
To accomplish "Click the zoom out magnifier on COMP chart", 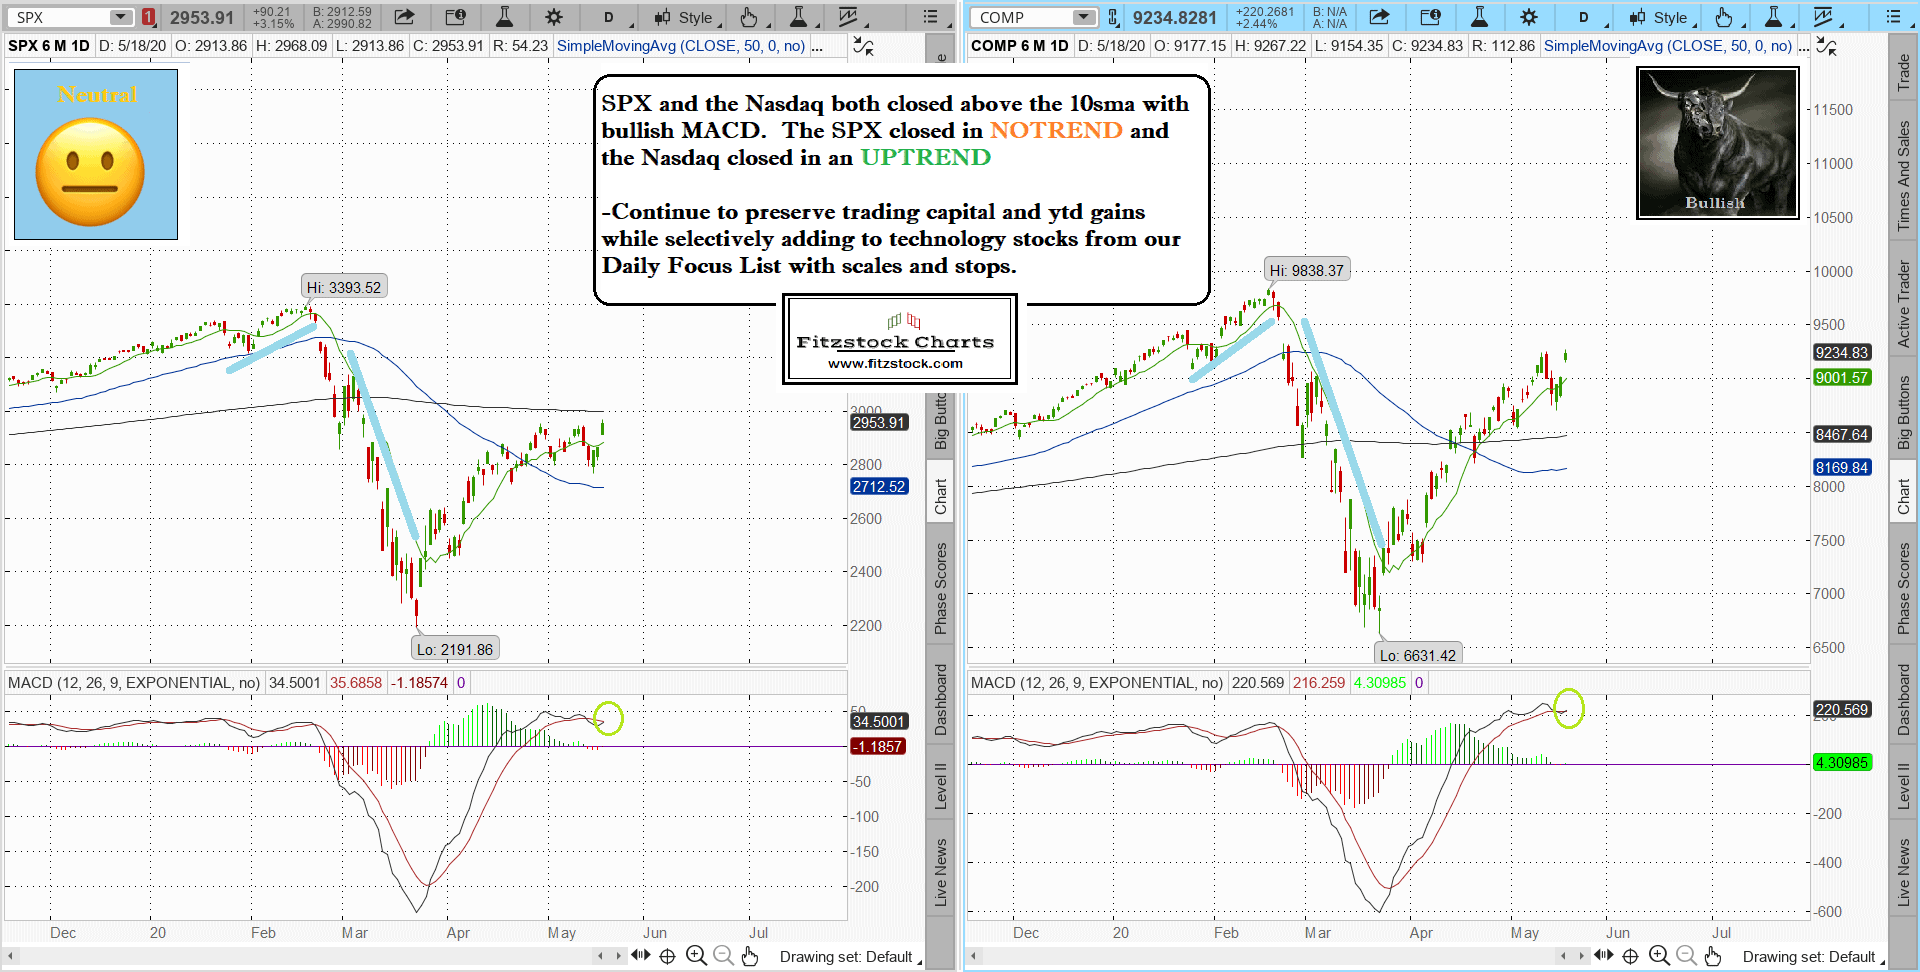I will [x=1686, y=956].
